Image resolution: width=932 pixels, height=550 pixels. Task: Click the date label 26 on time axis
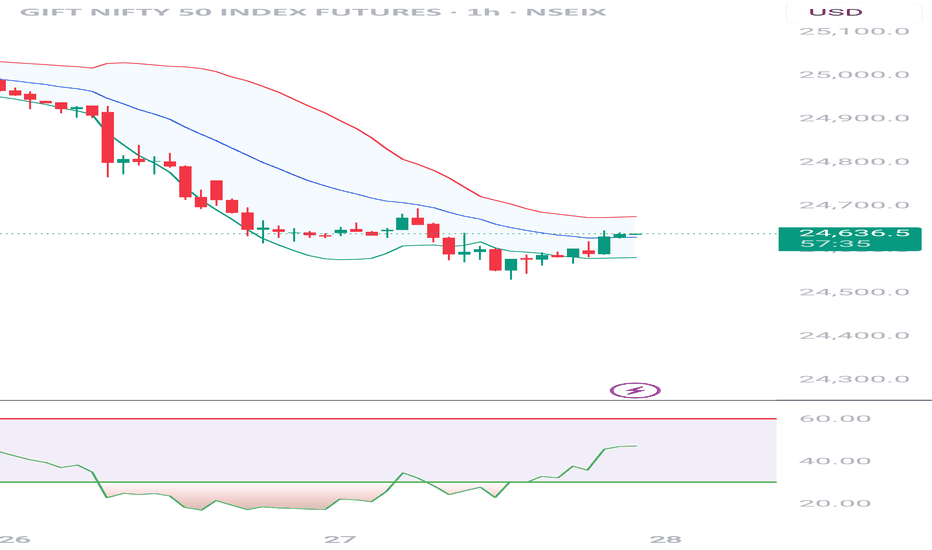point(14,539)
